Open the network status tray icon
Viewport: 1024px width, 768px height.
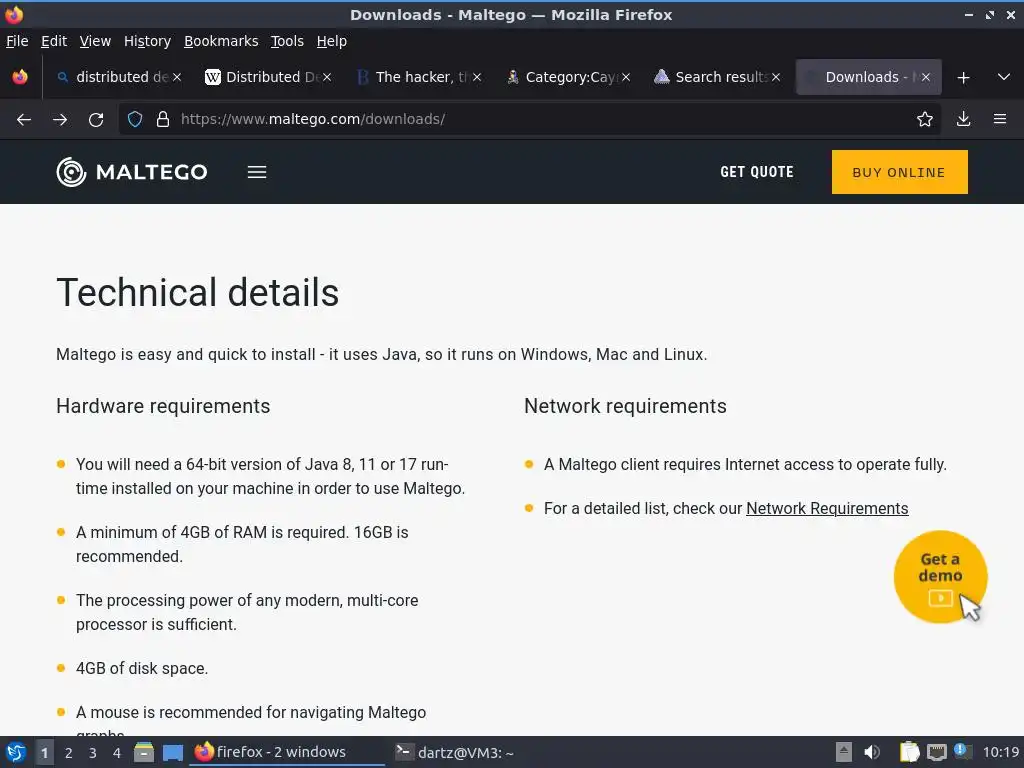click(x=936, y=752)
